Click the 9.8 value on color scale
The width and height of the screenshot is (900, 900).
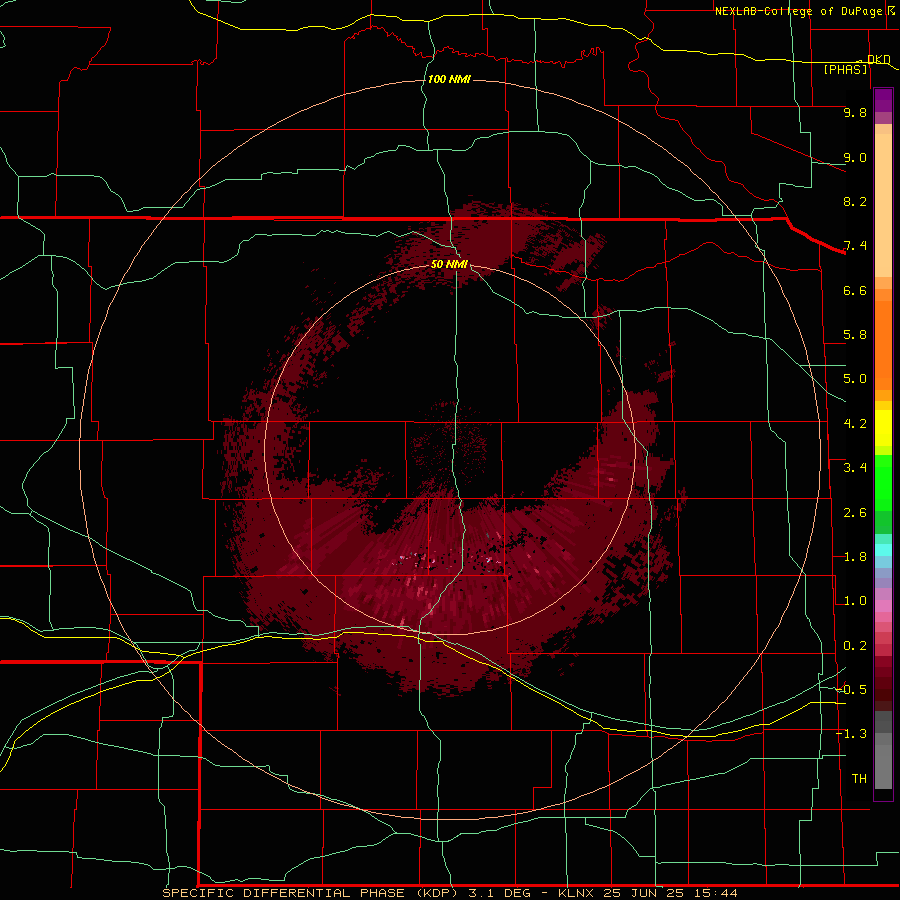point(855,112)
